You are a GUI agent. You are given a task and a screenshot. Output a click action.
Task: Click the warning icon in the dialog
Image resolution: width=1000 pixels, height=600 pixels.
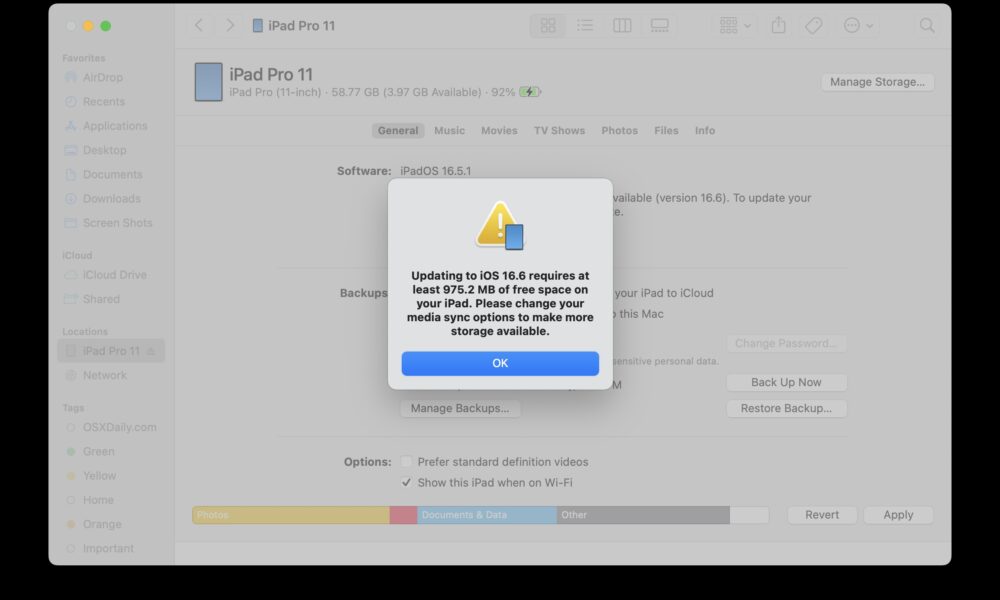(x=500, y=226)
